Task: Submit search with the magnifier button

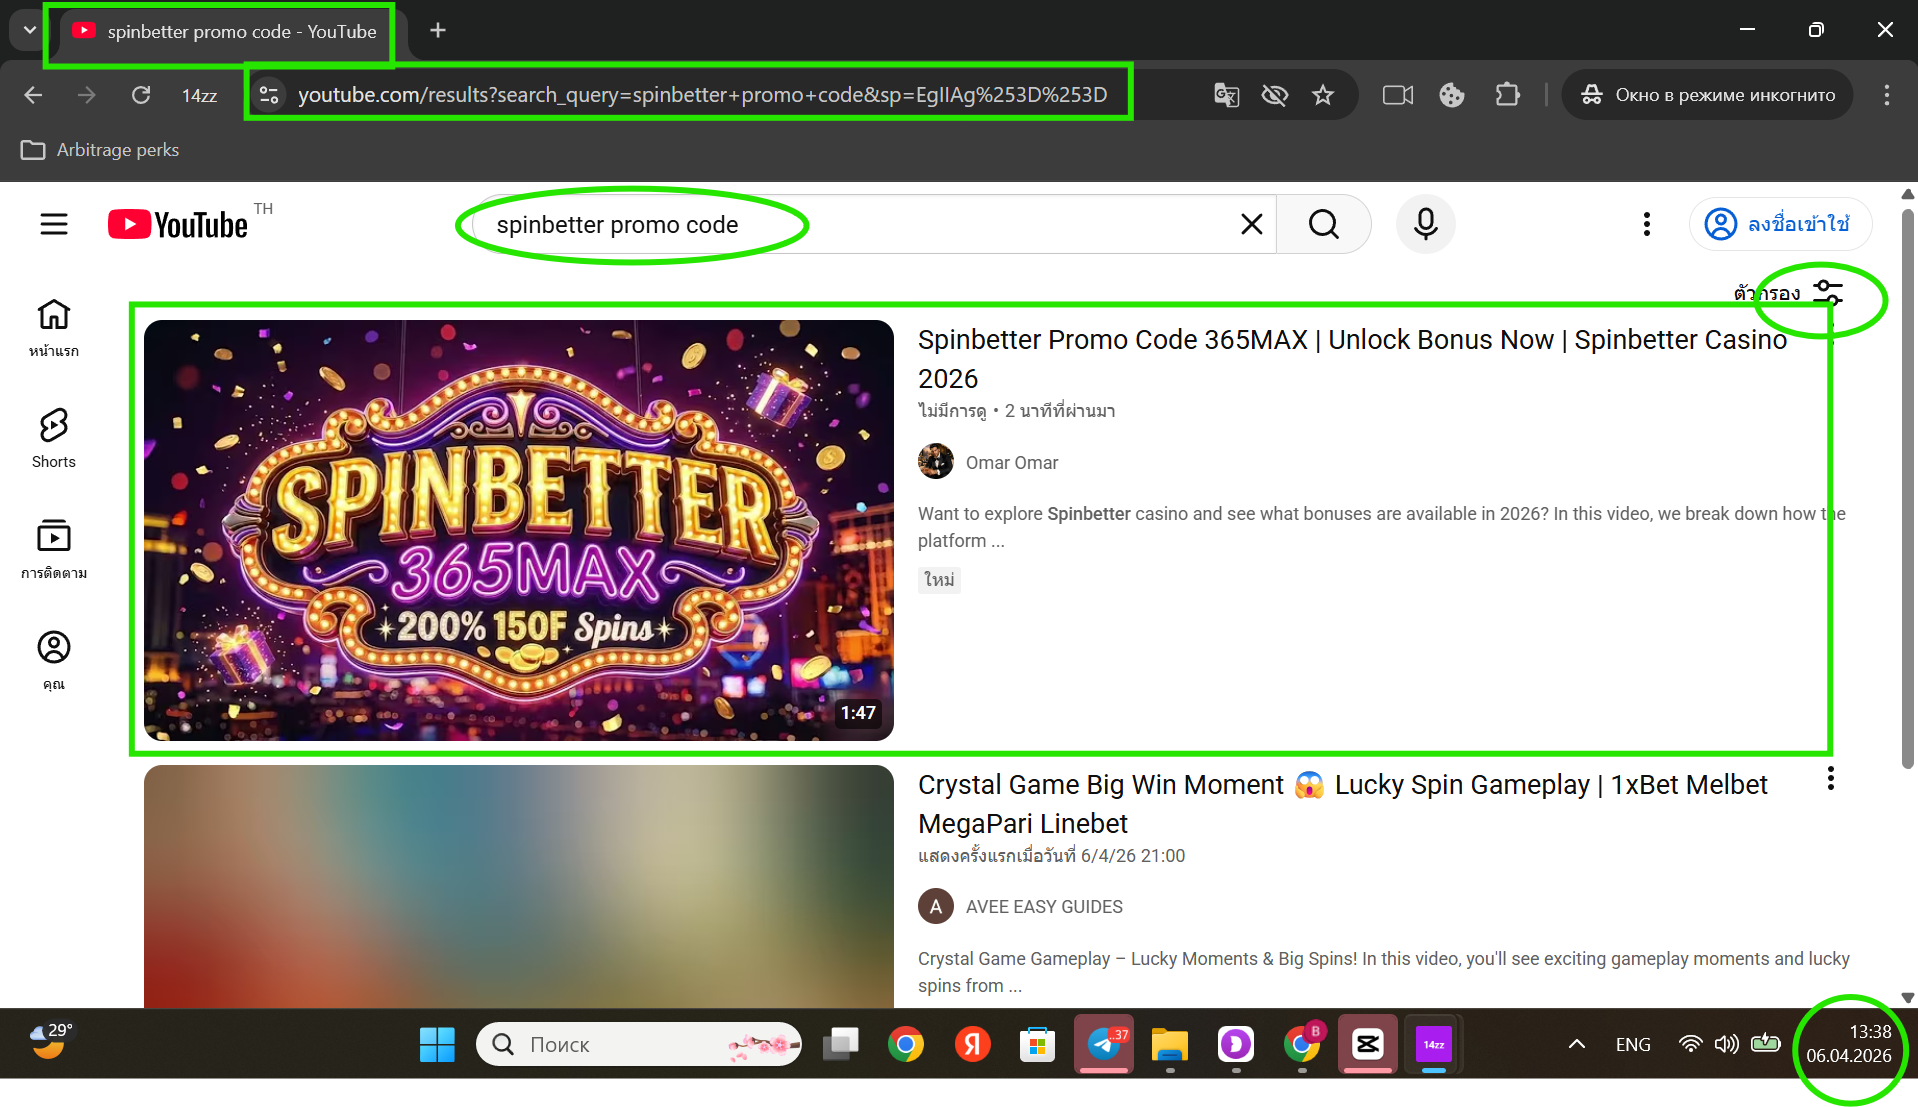Action: pos(1323,224)
